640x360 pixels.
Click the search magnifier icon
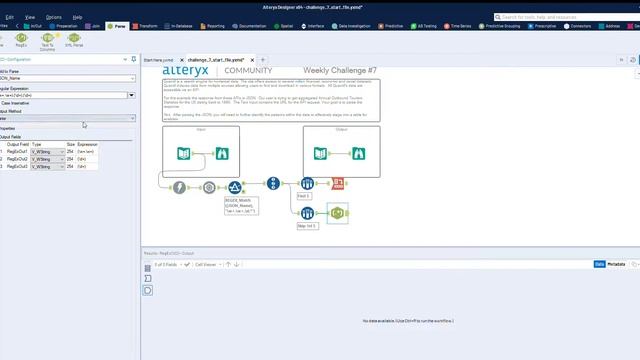[x=498, y=17]
